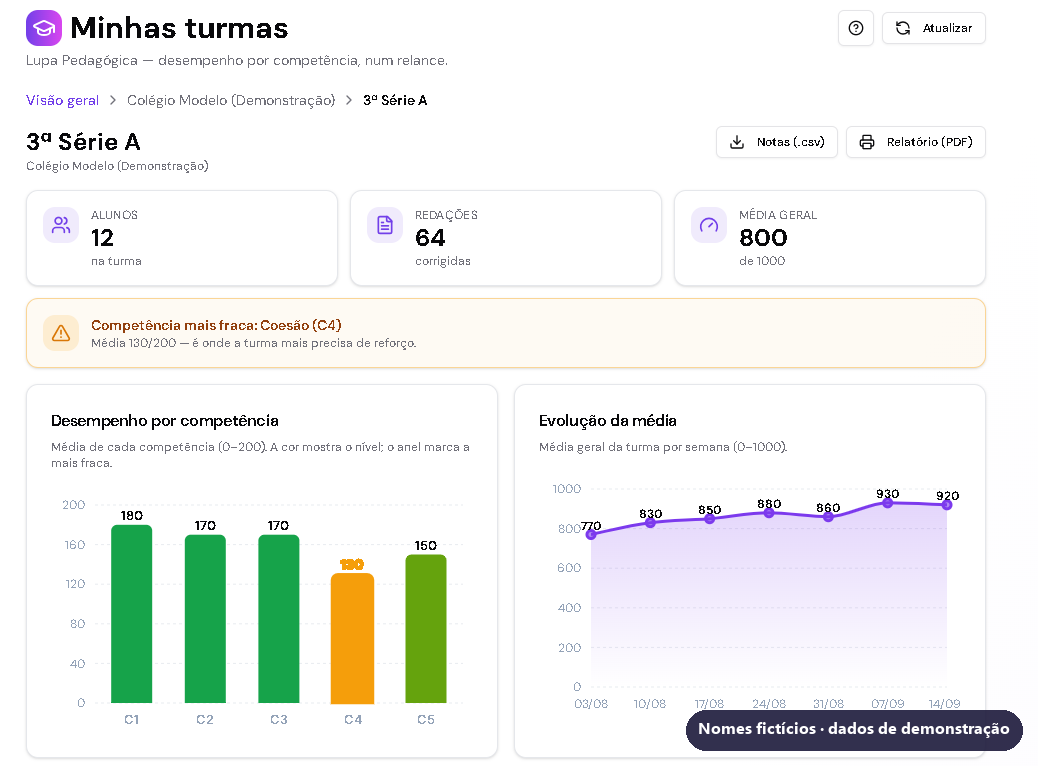Viewport: 1038px width, 766px height.
Task: Click the Média geral value 800
Action: [x=763, y=238]
